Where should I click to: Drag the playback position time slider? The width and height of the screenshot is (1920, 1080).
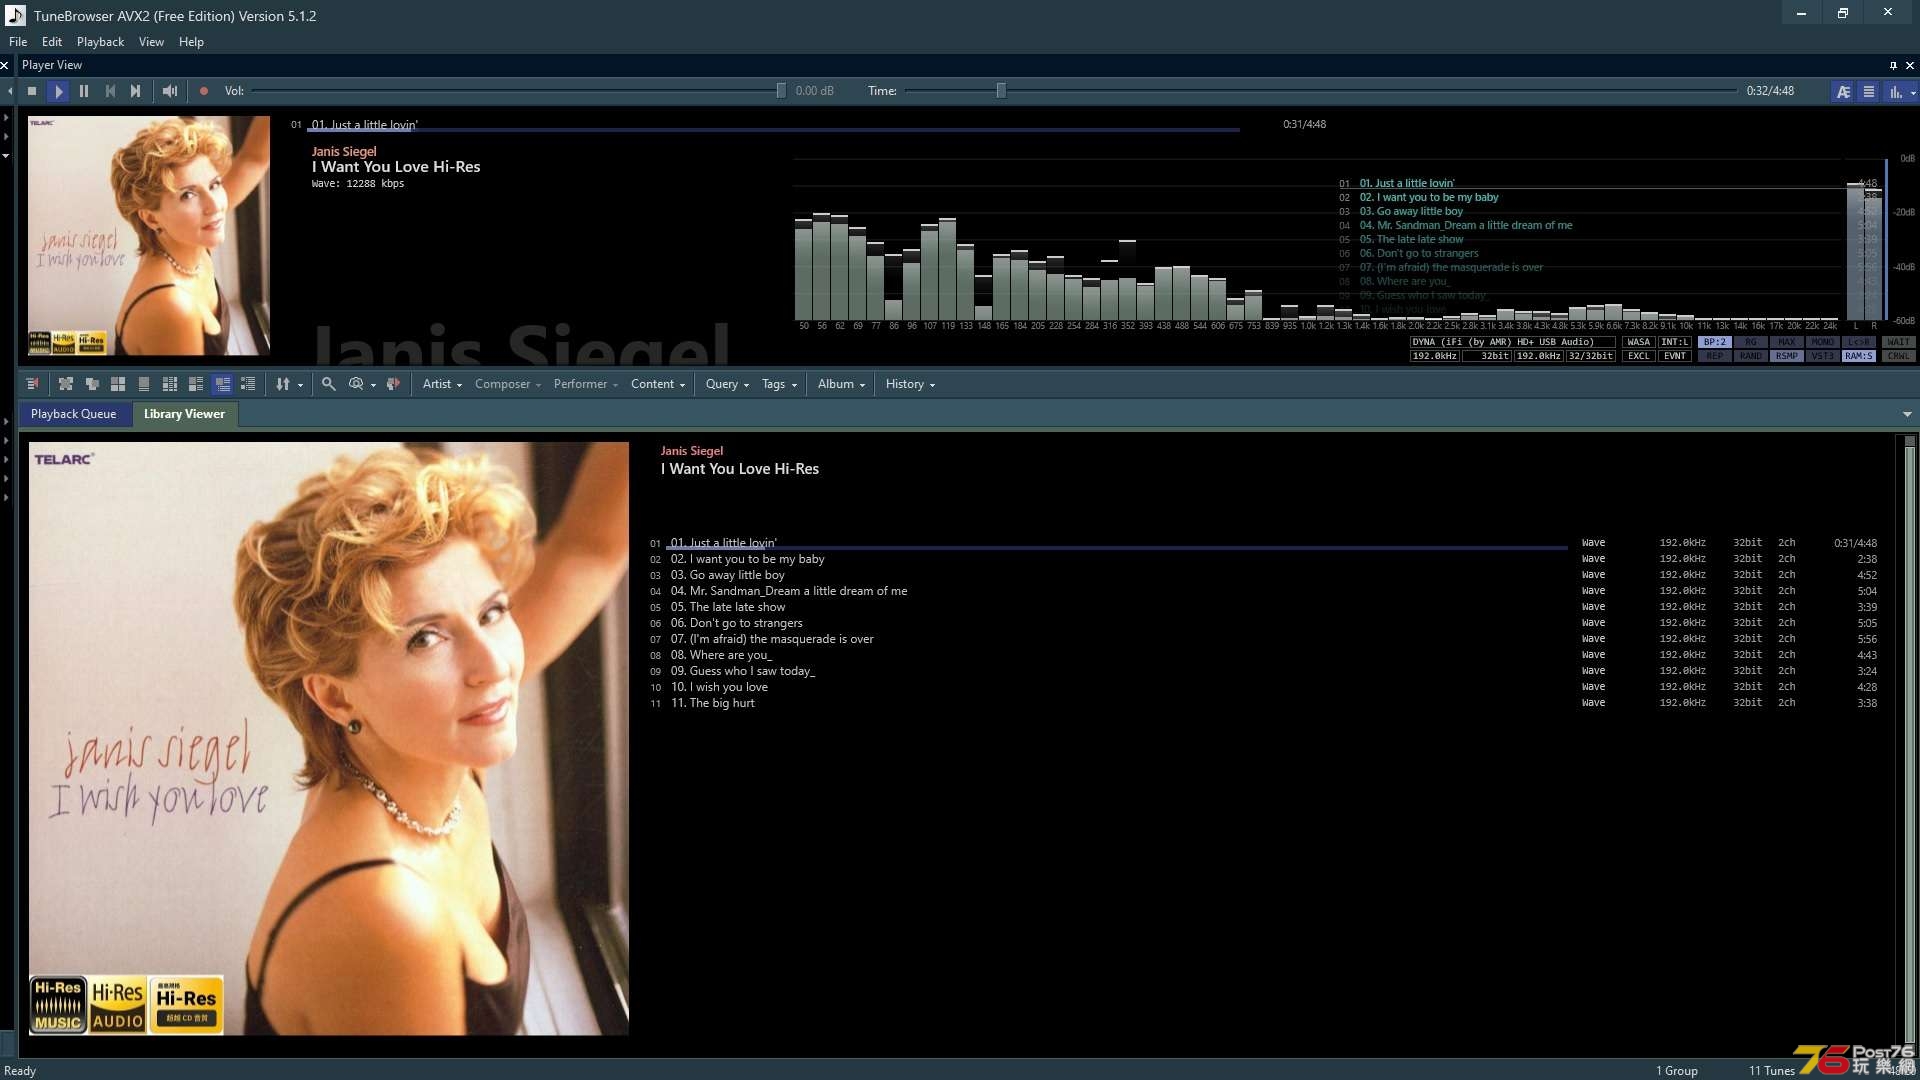(1001, 91)
